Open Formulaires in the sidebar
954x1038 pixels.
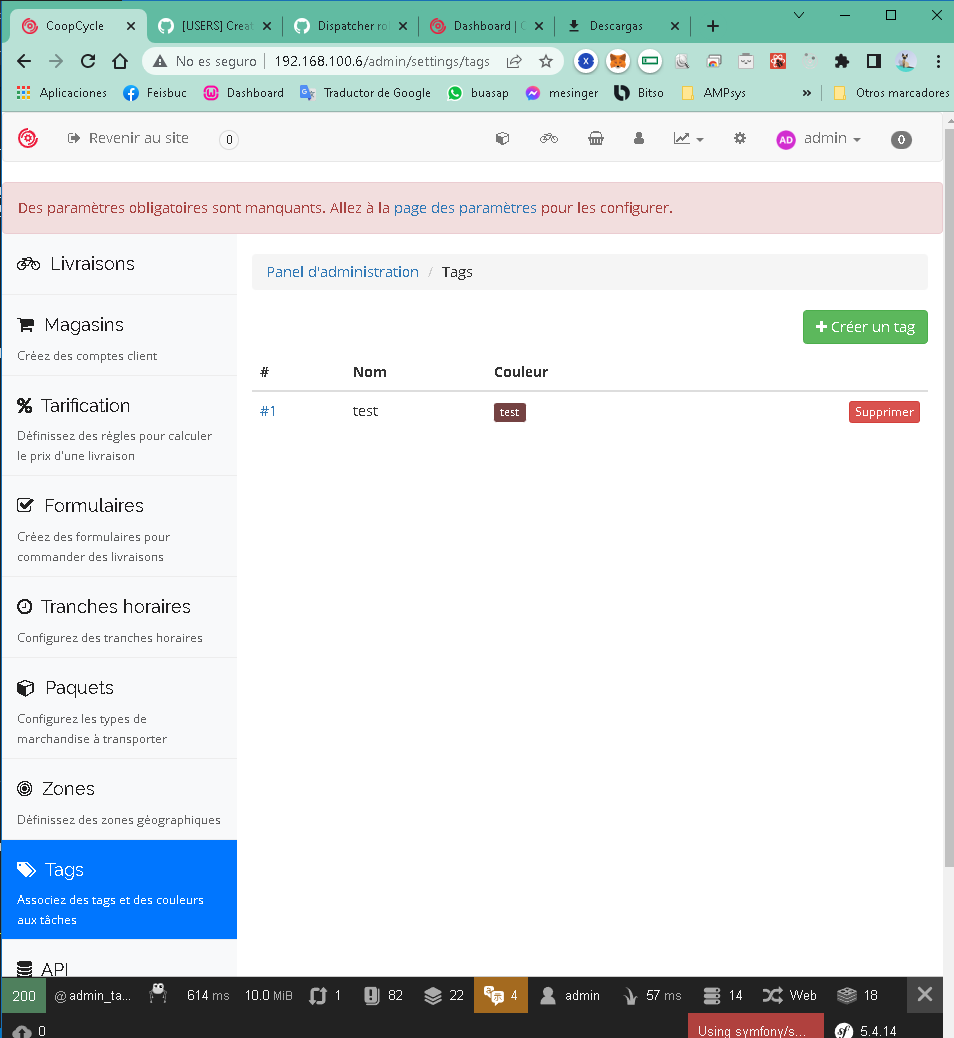tap(120, 527)
